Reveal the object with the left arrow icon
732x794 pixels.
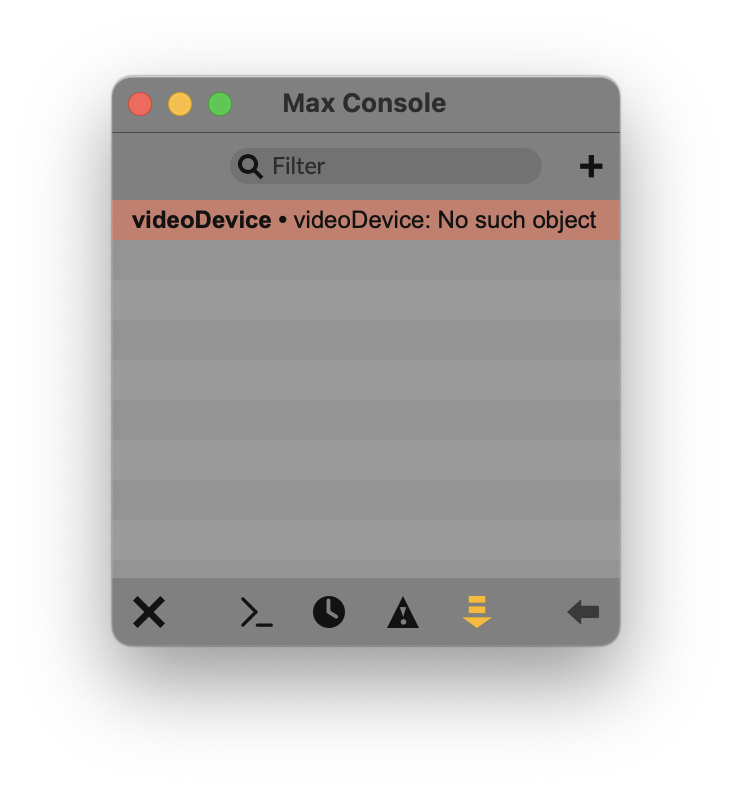click(x=583, y=612)
